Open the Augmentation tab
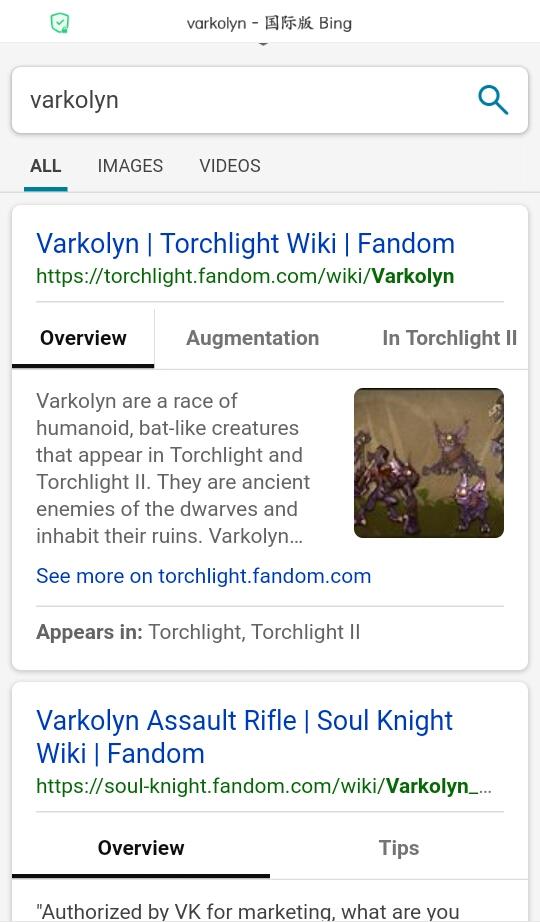Screen dimensions: 540x922 pos(252,338)
